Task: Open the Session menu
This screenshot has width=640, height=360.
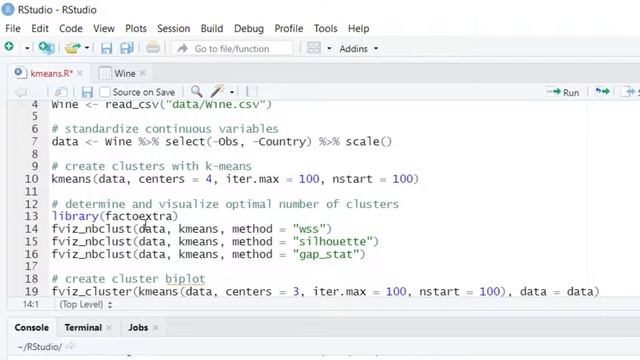Action: pyautogui.click(x=173, y=29)
